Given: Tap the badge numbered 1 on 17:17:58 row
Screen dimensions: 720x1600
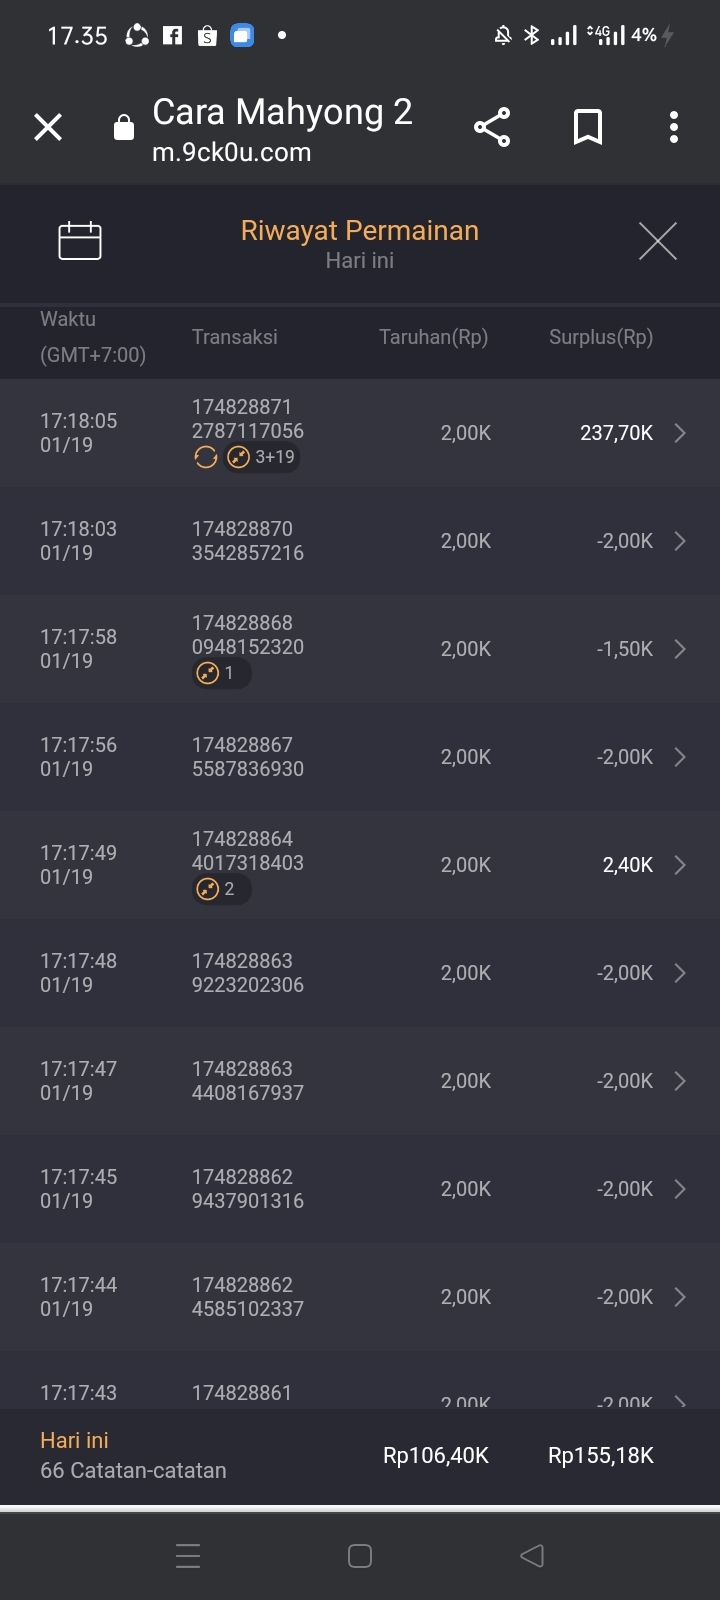Looking at the screenshot, I should (221, 674).
